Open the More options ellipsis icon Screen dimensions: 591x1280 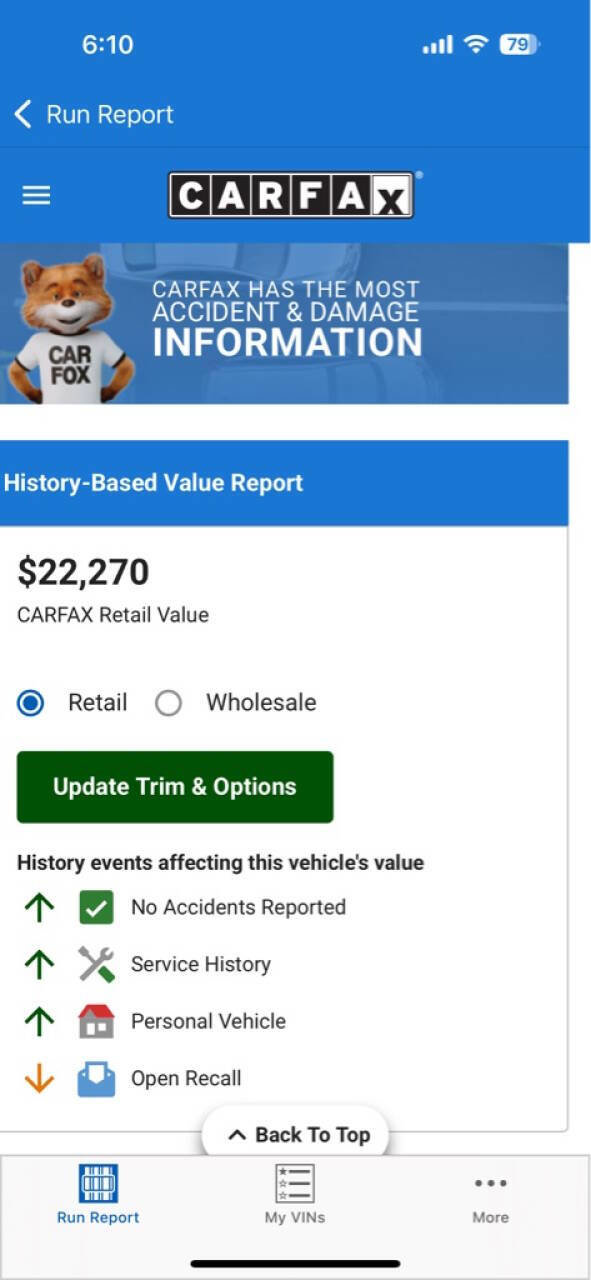(x=490, y=1184)
